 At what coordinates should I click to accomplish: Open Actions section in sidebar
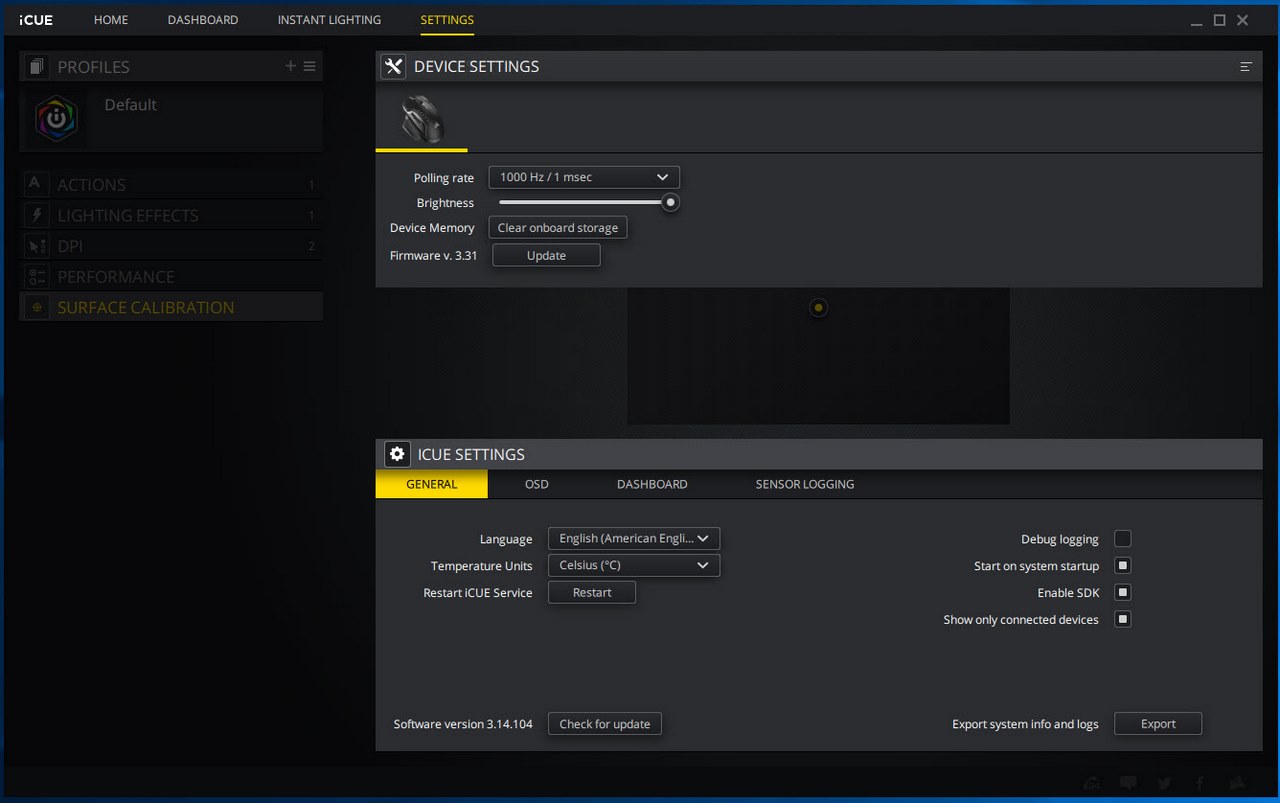click(x=171, y=185)
